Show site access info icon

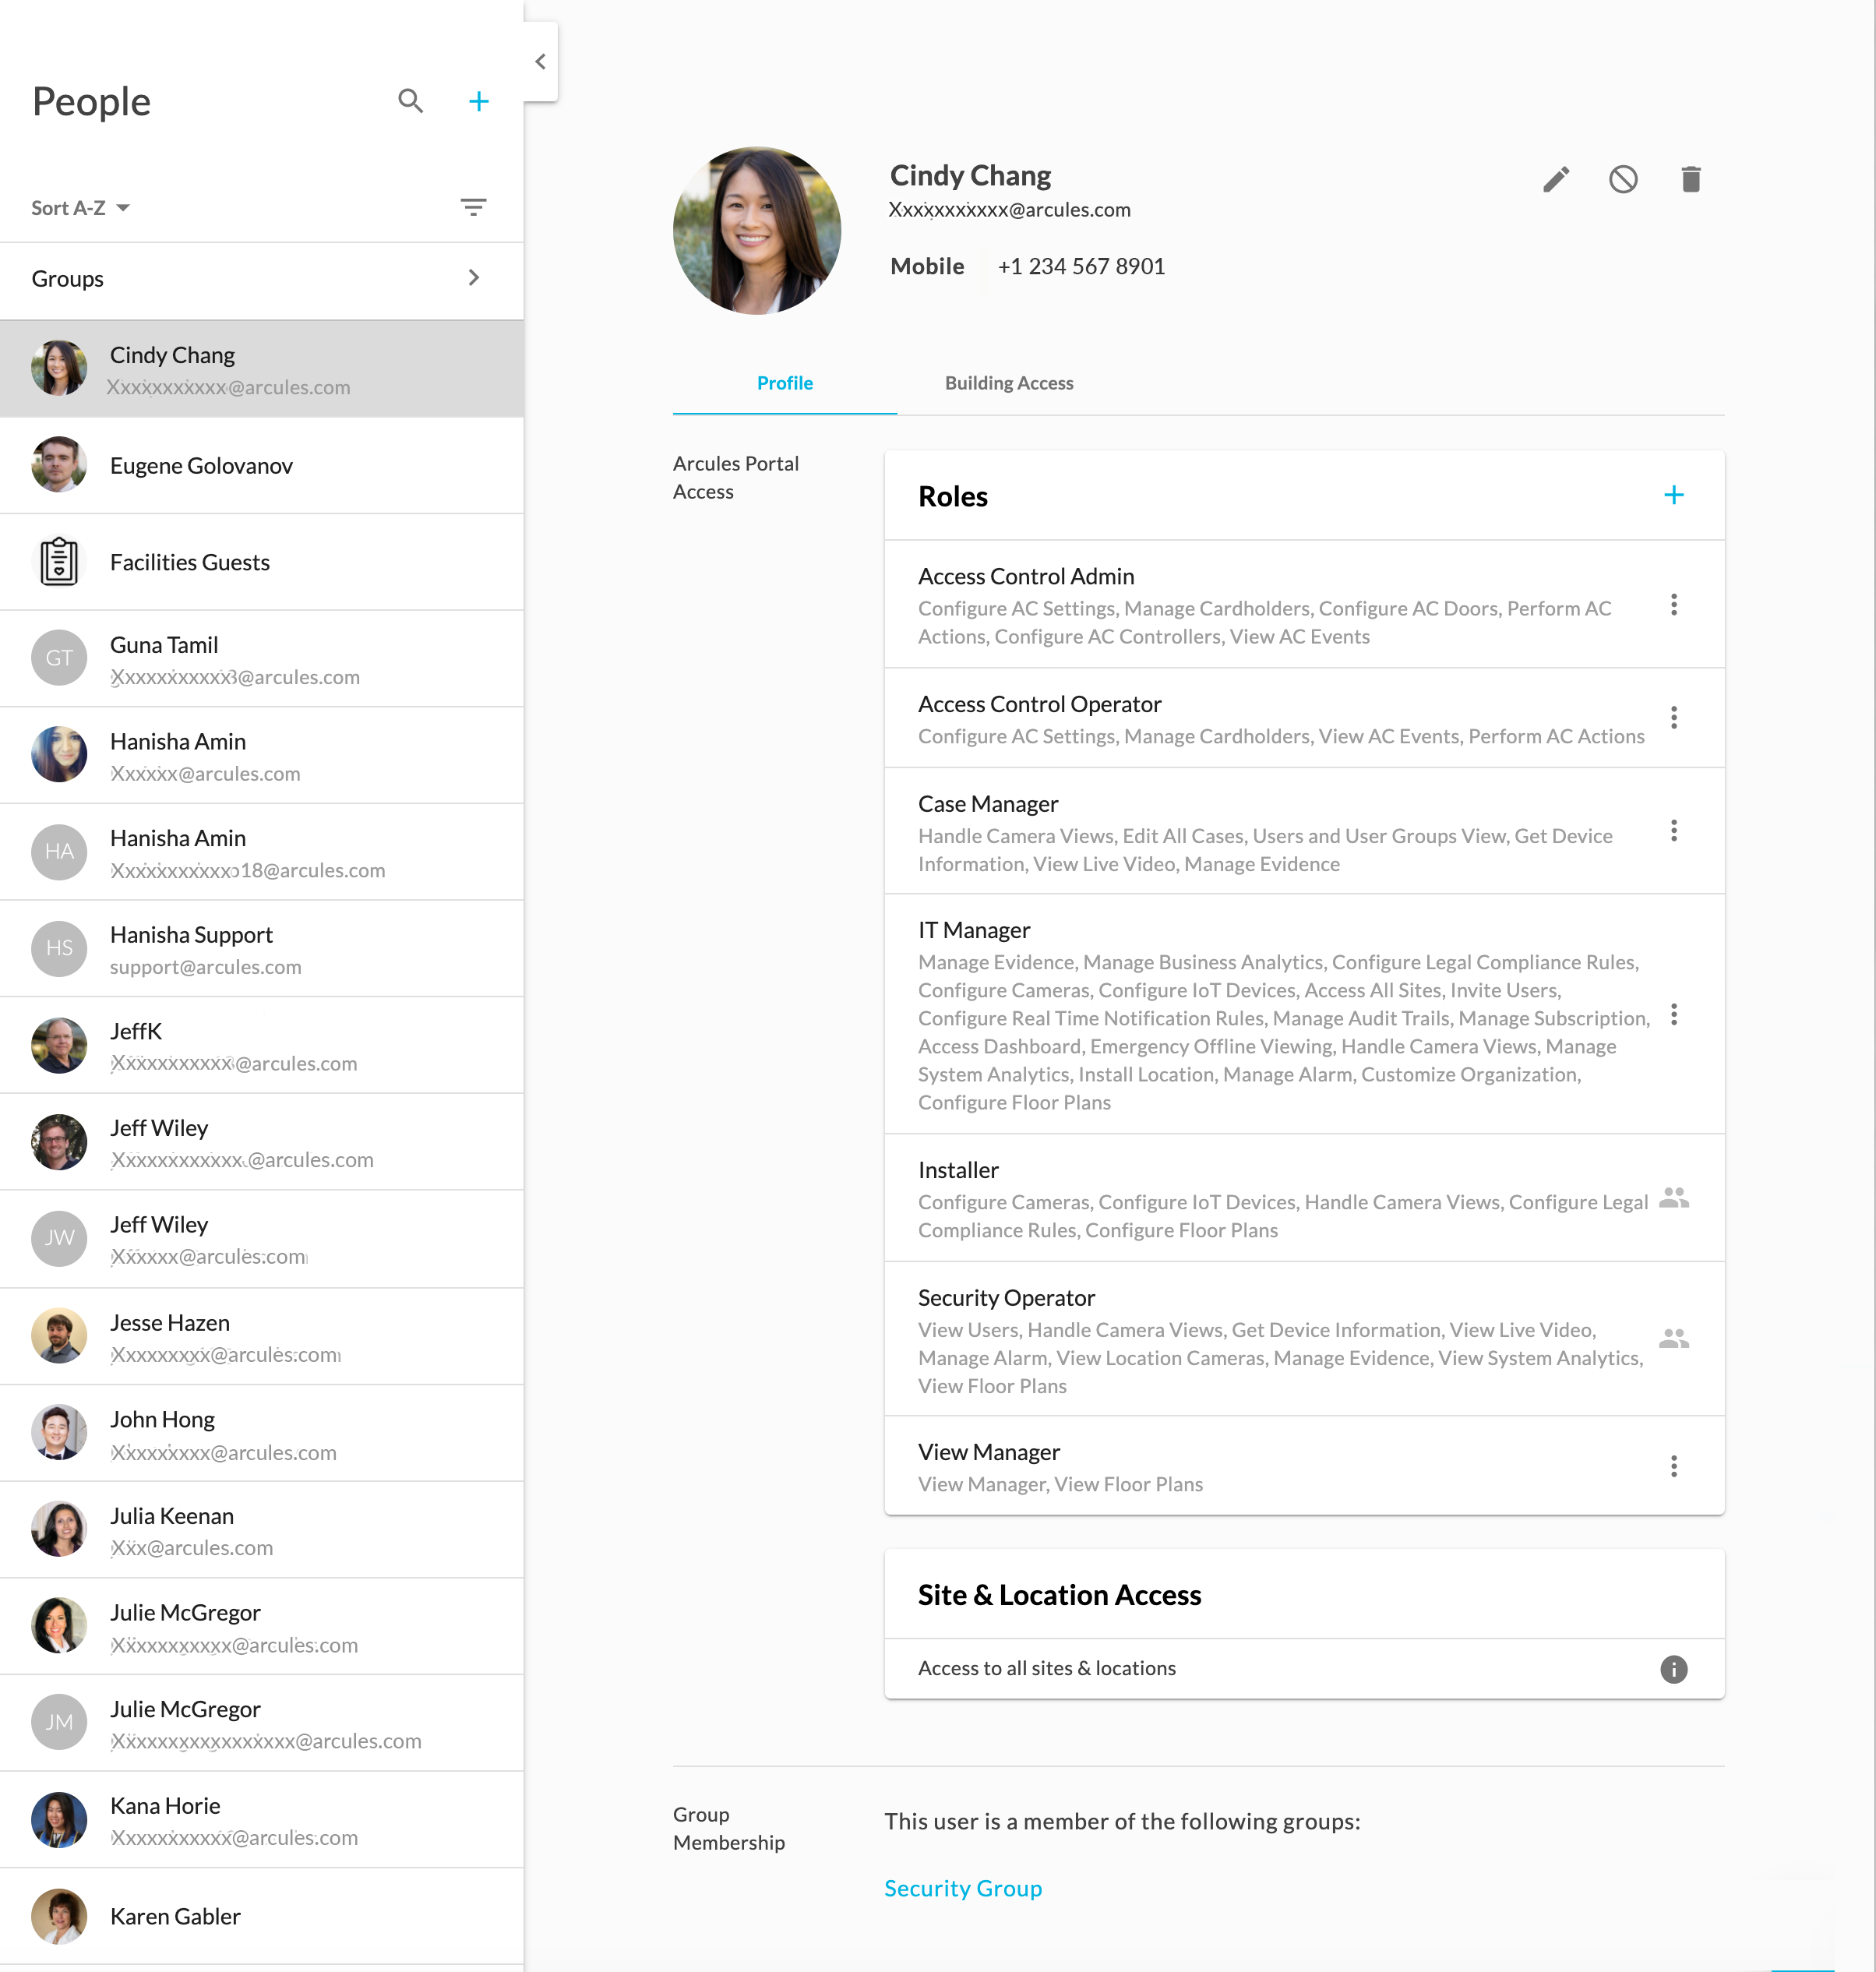(1673, 1669)
